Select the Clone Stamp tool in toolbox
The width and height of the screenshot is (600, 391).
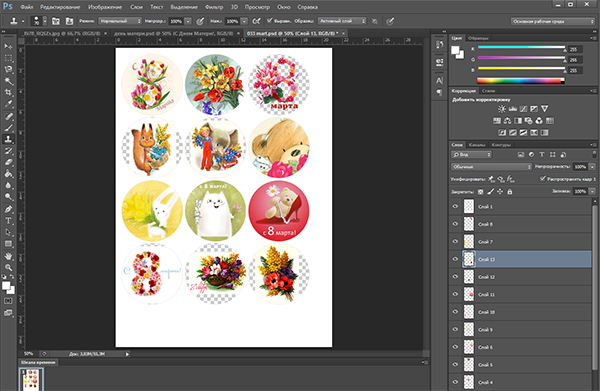pyautogui.click(x=8, y=139)
